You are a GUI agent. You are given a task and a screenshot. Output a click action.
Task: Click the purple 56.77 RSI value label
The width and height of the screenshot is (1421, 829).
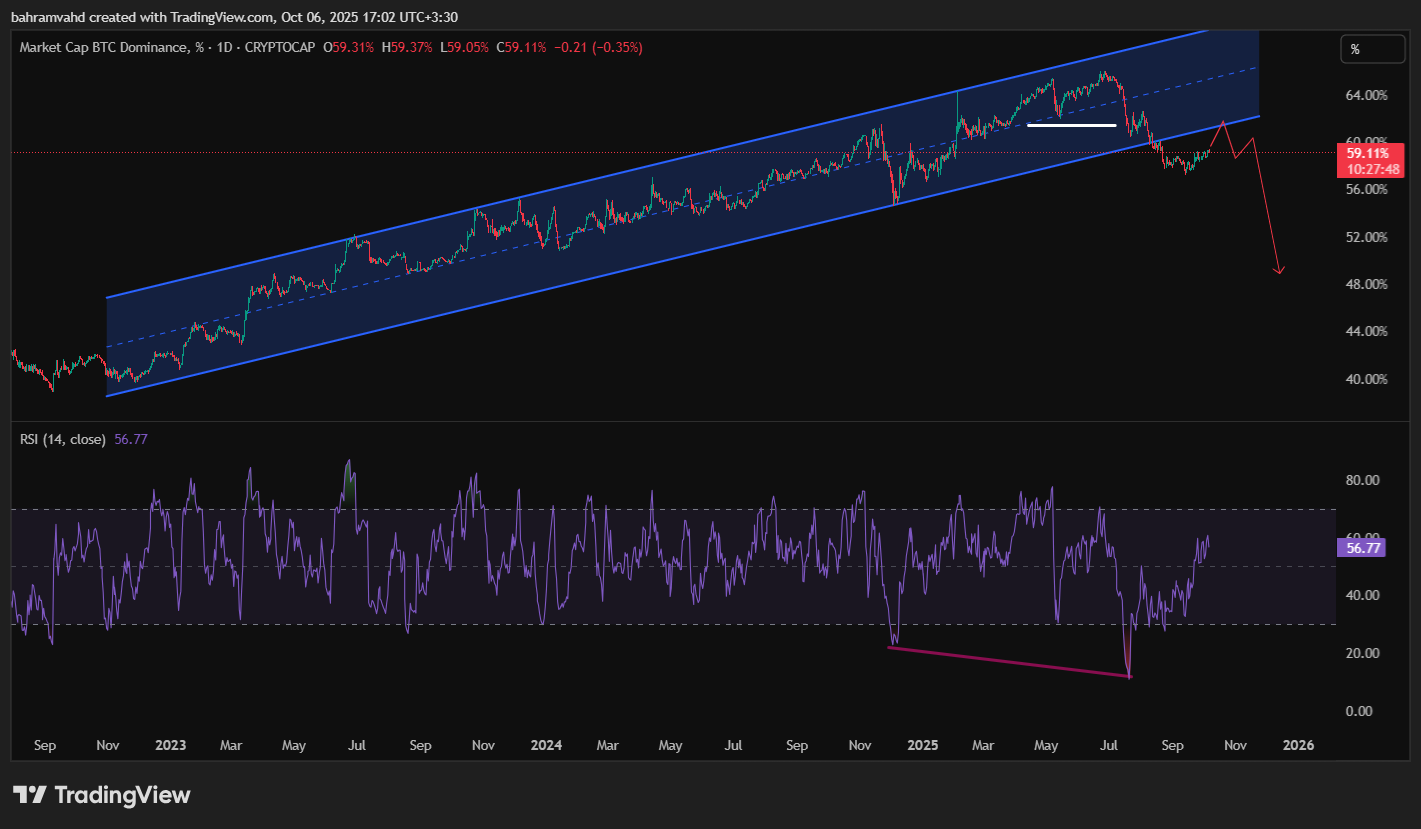coord(1360,547)
